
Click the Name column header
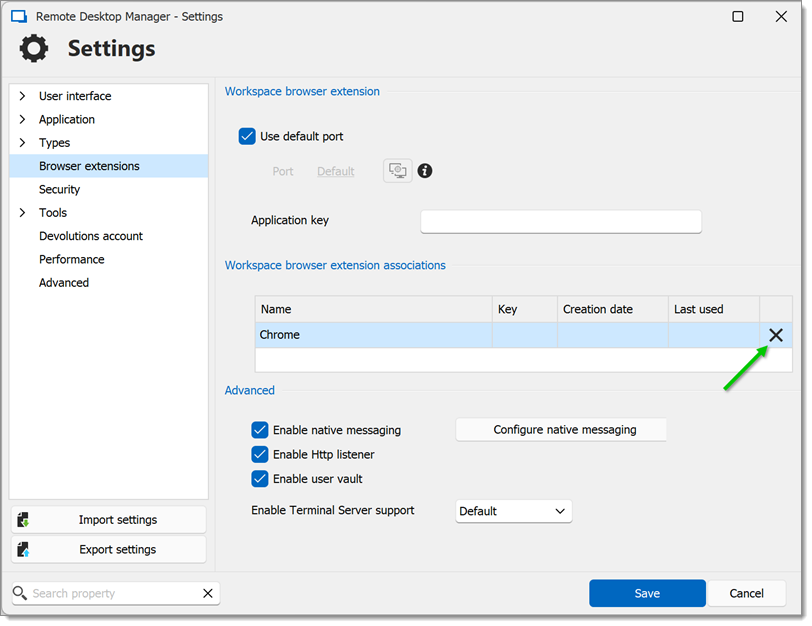pyautogui.click(x=373, y=309)
